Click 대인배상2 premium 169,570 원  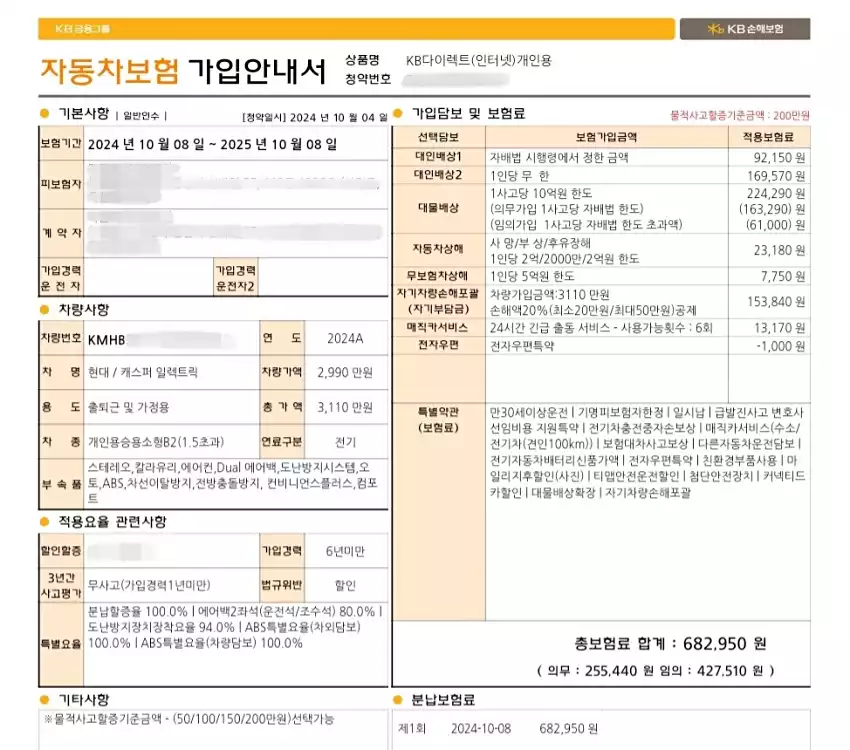pos(776,176)
